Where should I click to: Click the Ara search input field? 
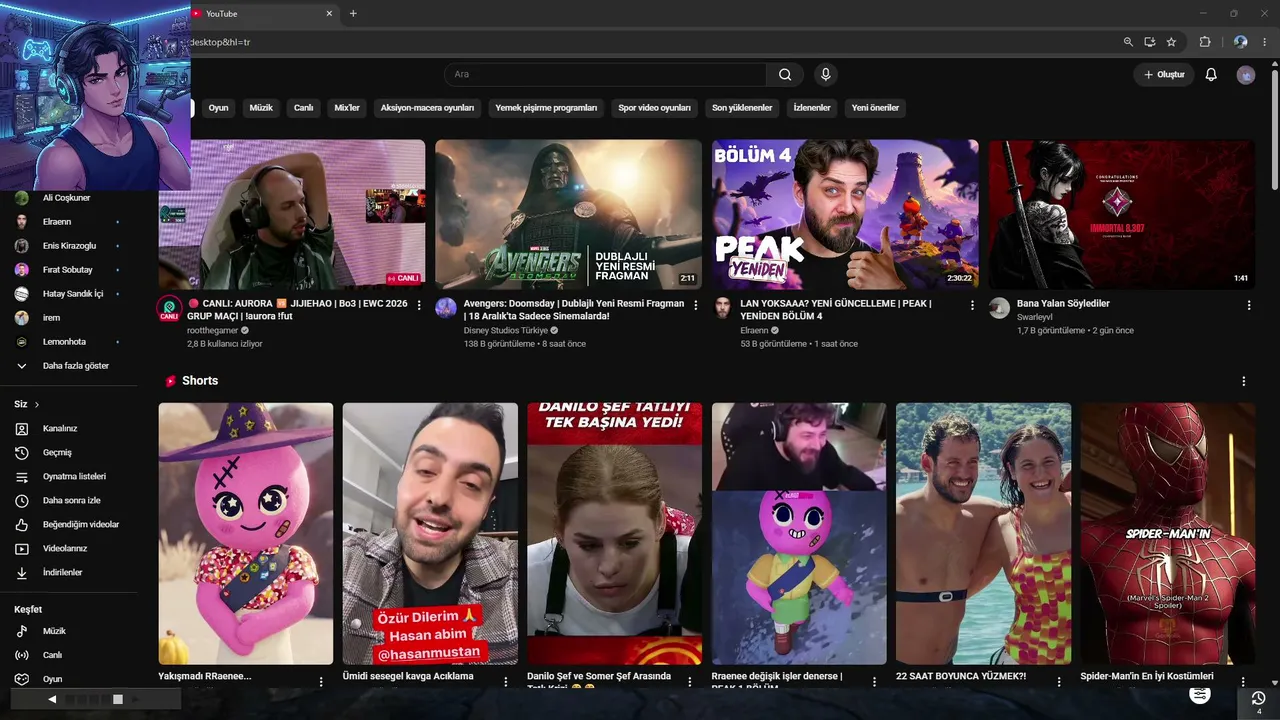(605, 74)
